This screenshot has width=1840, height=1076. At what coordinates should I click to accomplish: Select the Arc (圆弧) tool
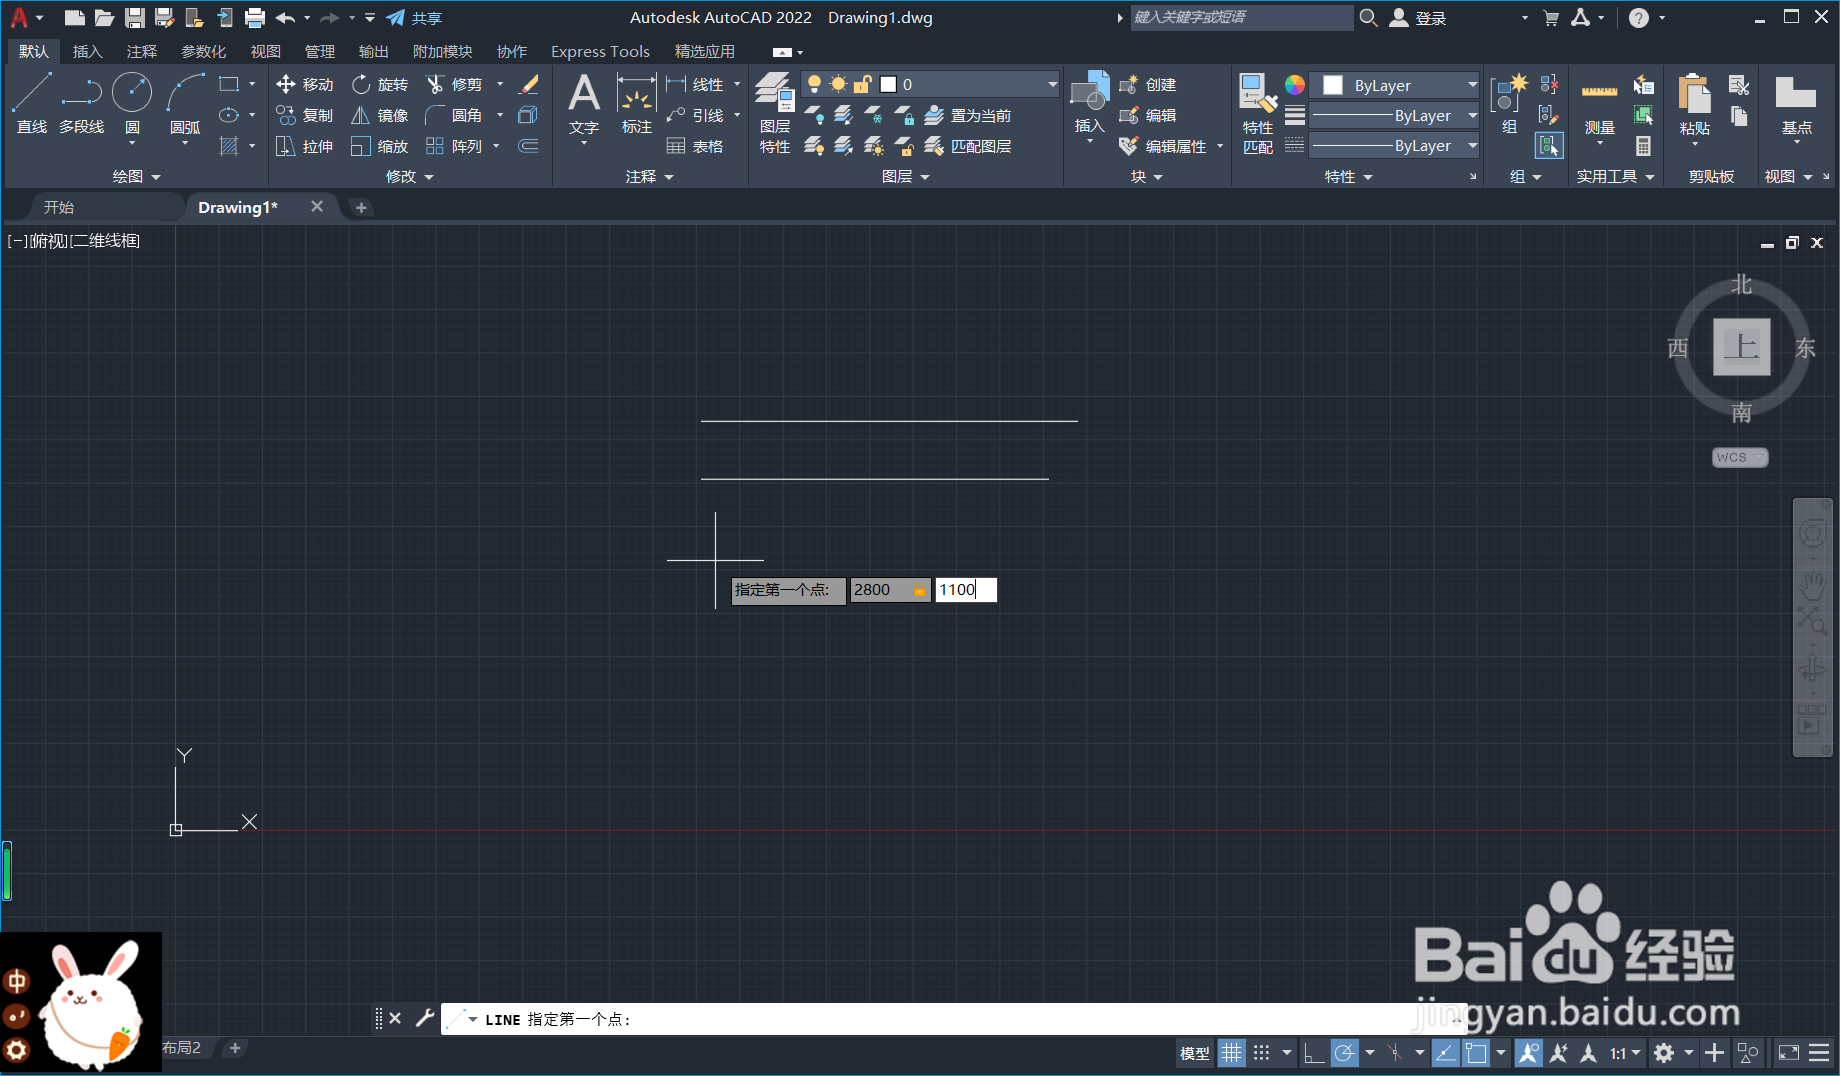(x=185, y=103)
